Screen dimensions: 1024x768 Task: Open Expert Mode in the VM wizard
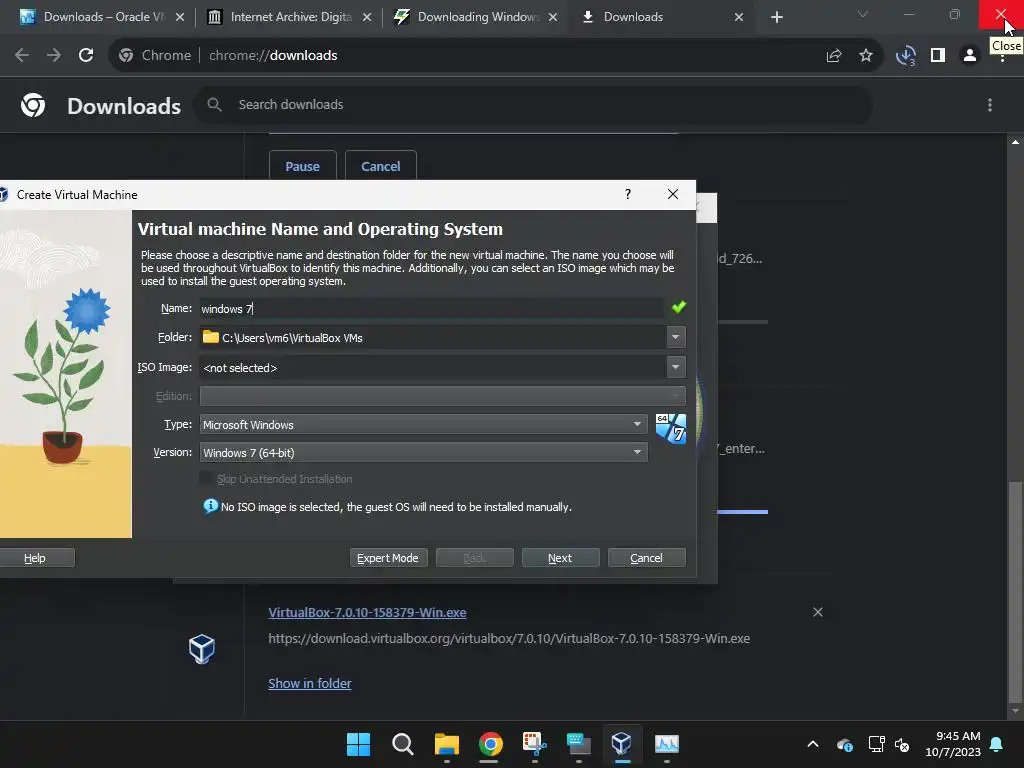388,558
